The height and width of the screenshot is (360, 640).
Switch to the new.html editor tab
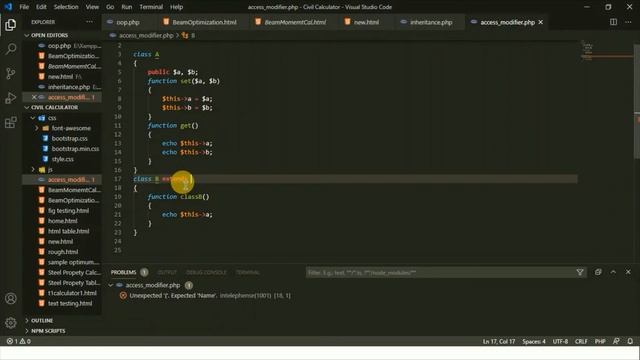tap(366, 22)
